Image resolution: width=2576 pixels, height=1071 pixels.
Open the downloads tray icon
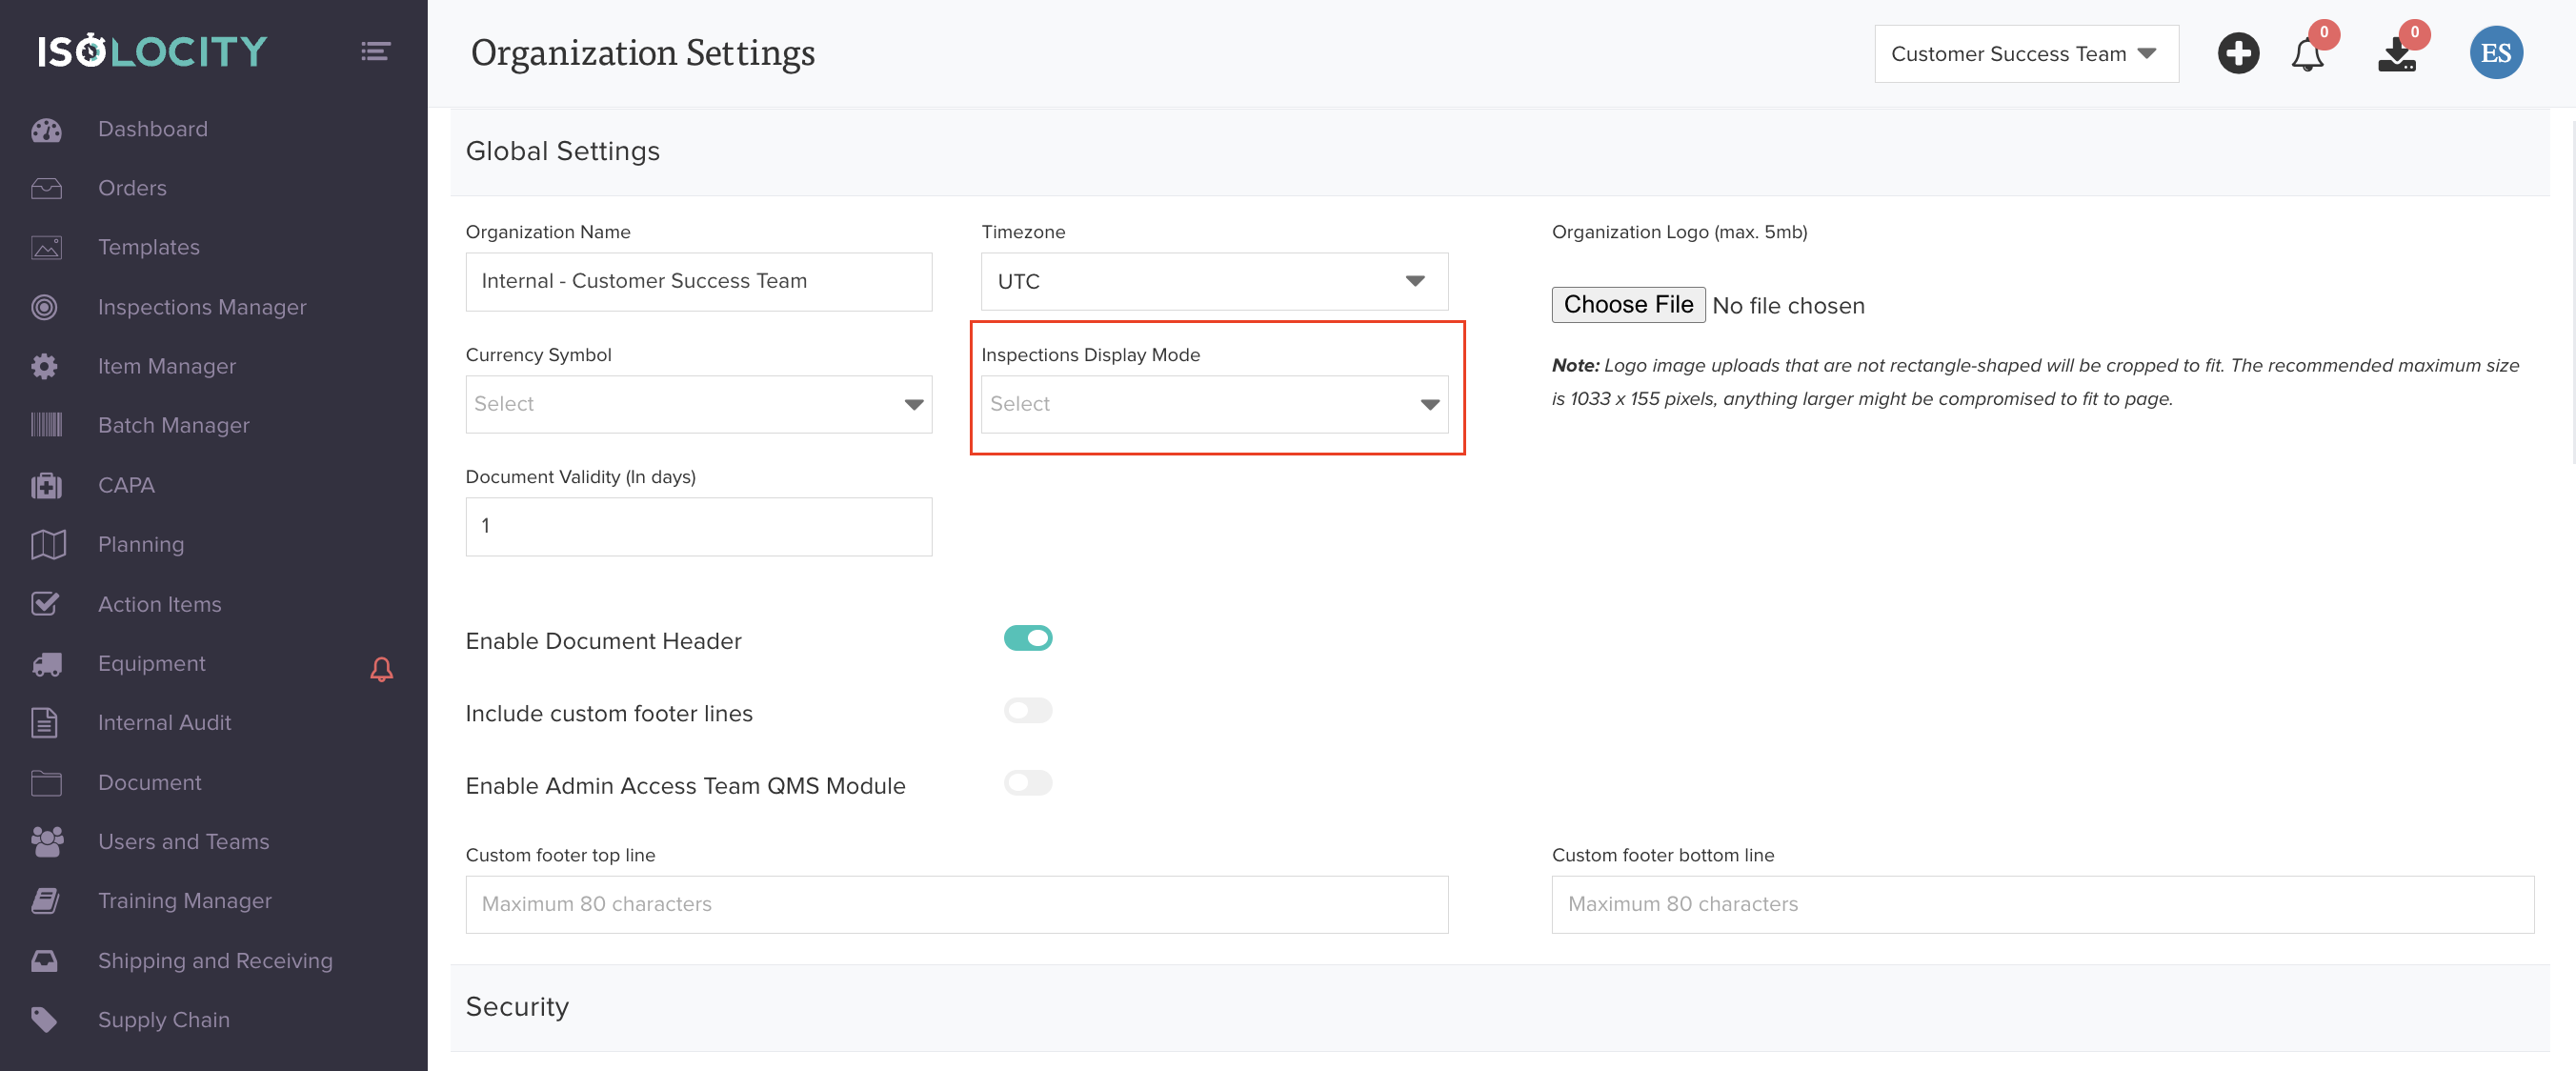pyautogui.click(x=2396, y=54)
